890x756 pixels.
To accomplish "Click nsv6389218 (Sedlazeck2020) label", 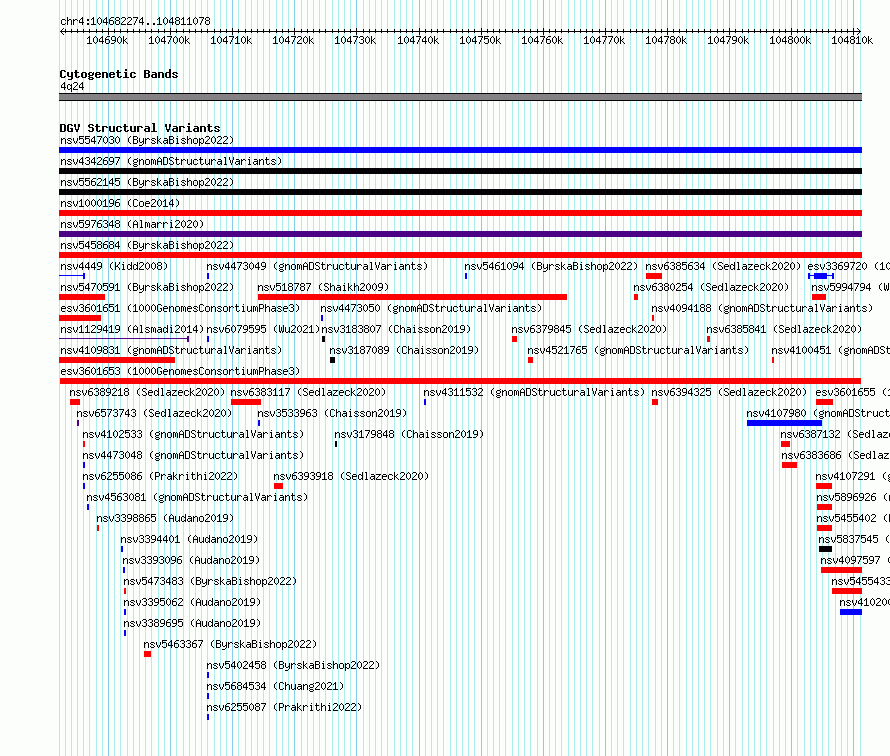I will [x=147, y=392].
